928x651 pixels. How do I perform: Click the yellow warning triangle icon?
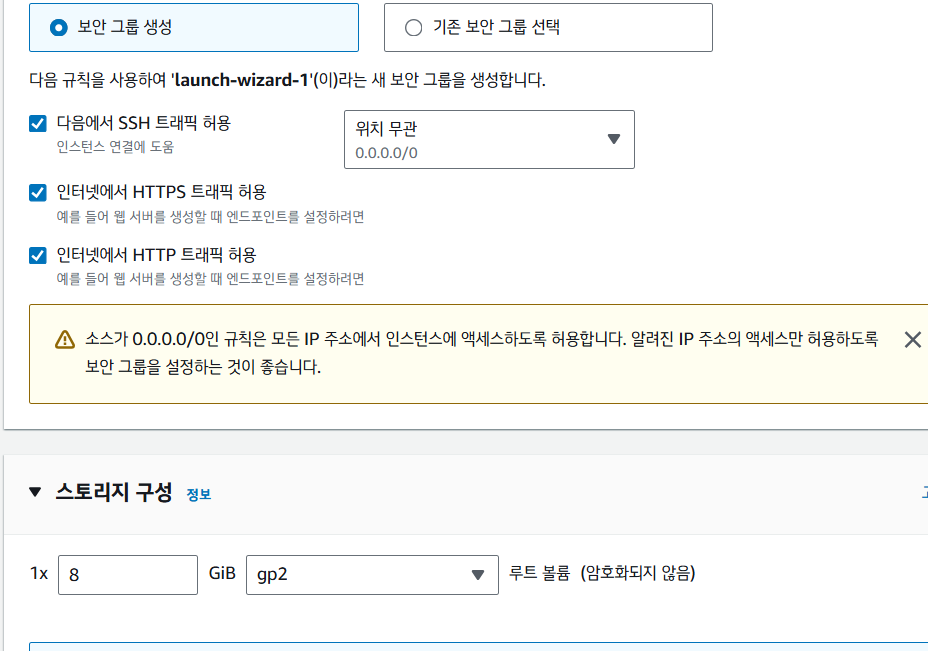65,340
